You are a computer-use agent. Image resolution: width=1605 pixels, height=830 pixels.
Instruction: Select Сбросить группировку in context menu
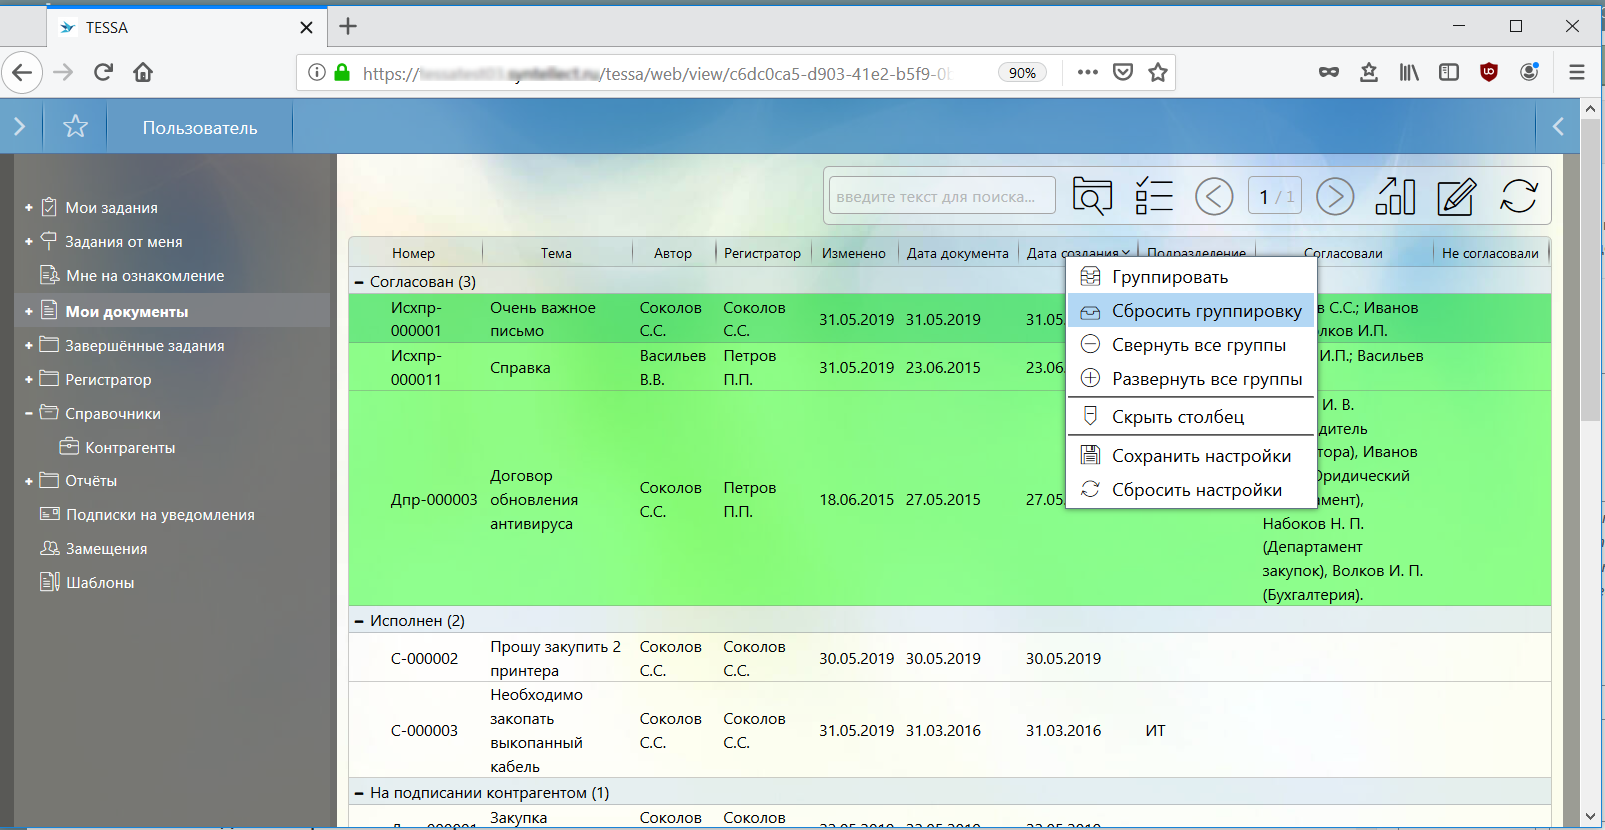(1206, 311)
